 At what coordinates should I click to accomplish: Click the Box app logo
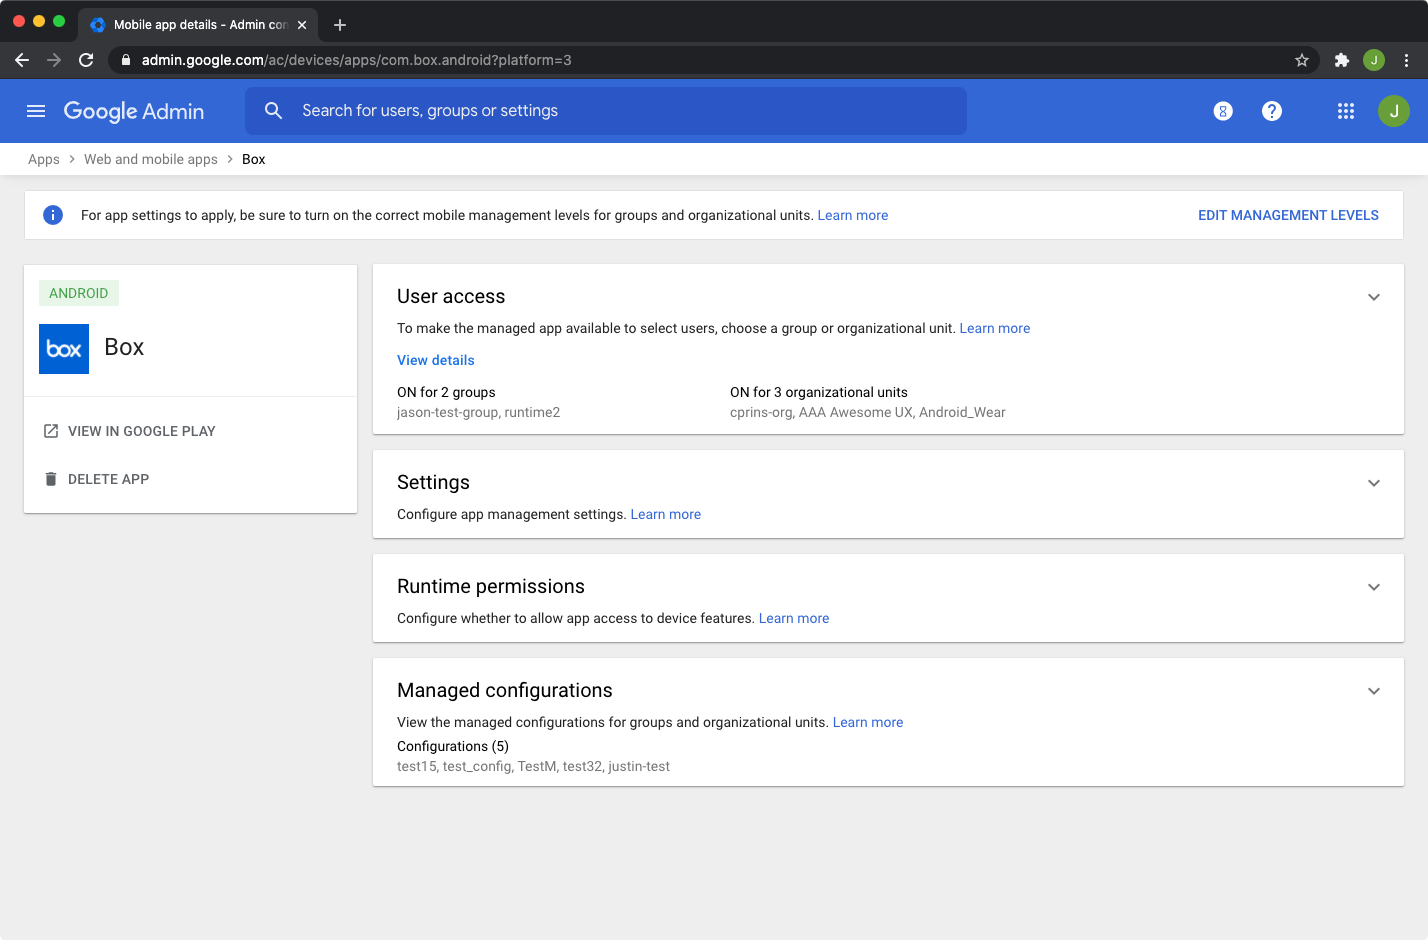click(64, 349)
